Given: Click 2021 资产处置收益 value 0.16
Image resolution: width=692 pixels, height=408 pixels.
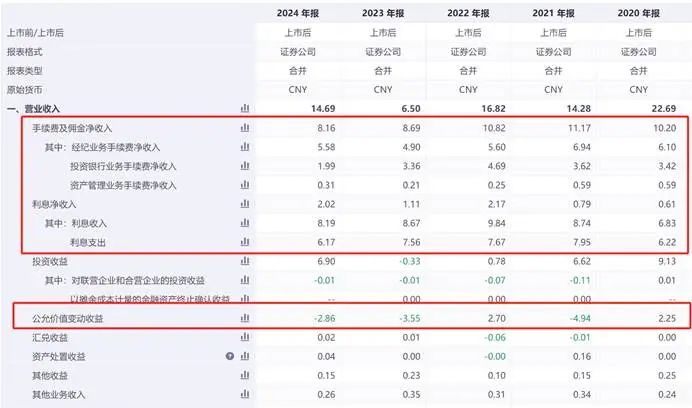Looking at the screenshot, I should click(x=582, y=356).
